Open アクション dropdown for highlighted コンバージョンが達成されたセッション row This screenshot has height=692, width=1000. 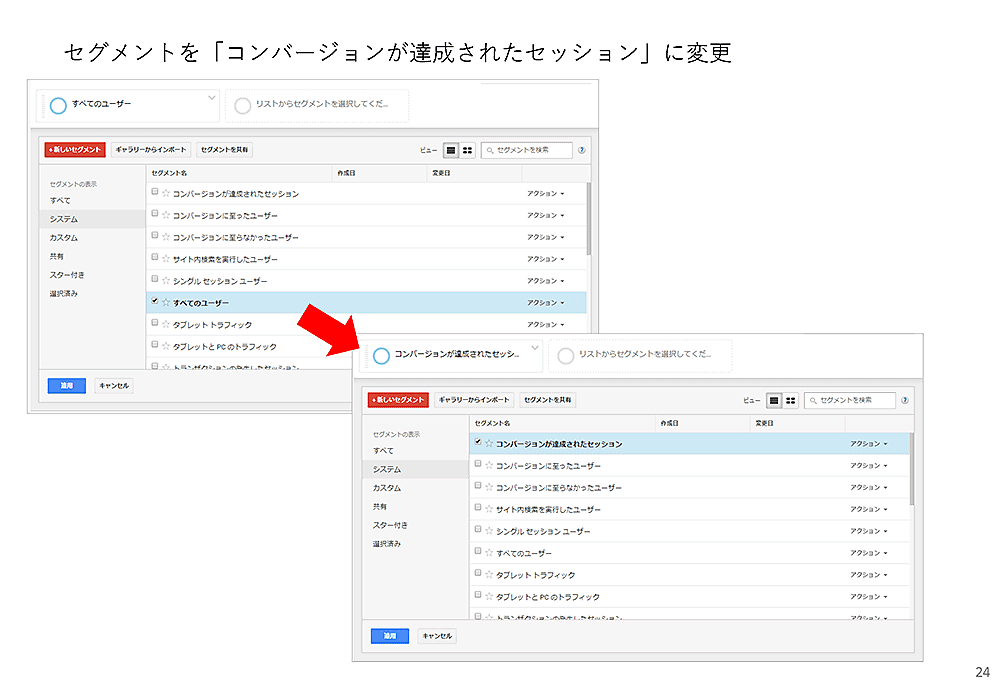pos(868,443)
